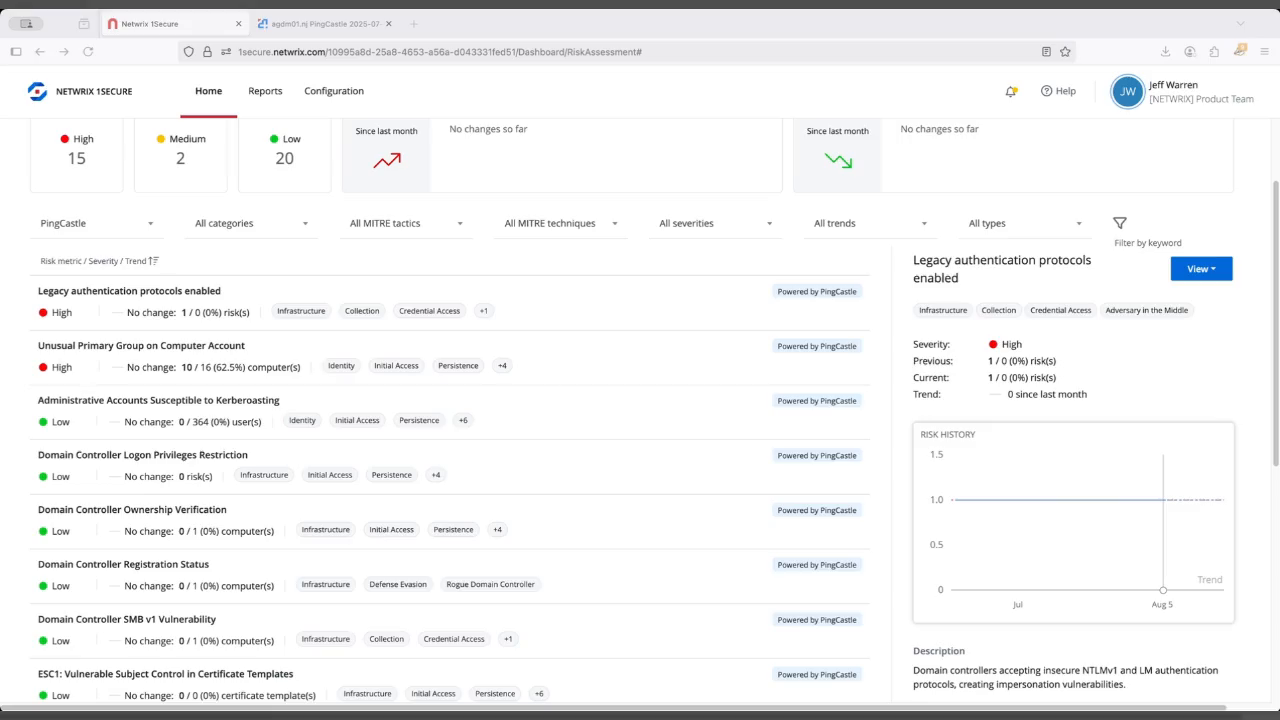Close the Netwrix 1Secure tab
The width and height of the screenshot is (1280, 720).
(237, 24)
